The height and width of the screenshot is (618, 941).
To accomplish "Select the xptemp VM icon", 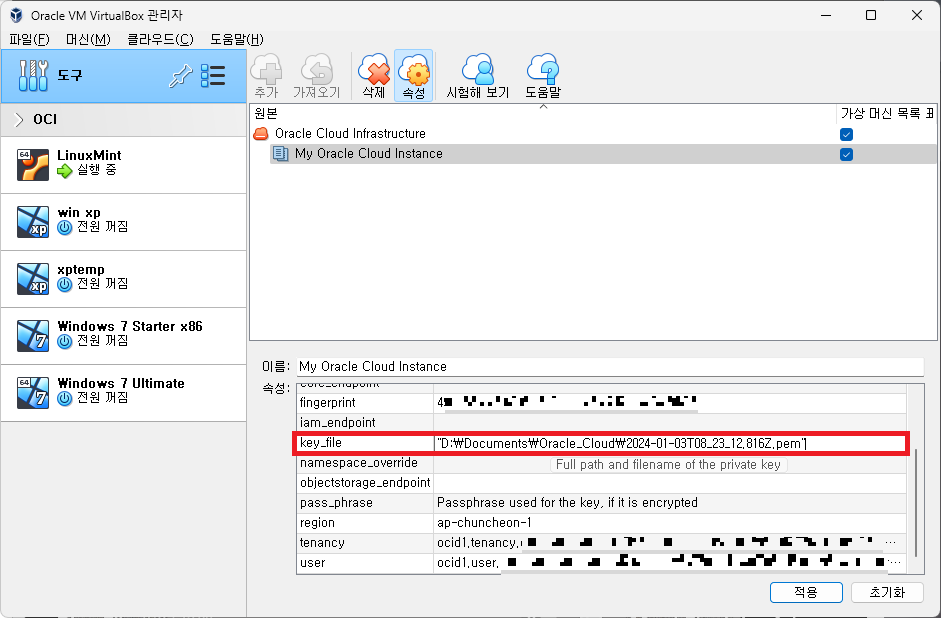I will tap(33, 279).
